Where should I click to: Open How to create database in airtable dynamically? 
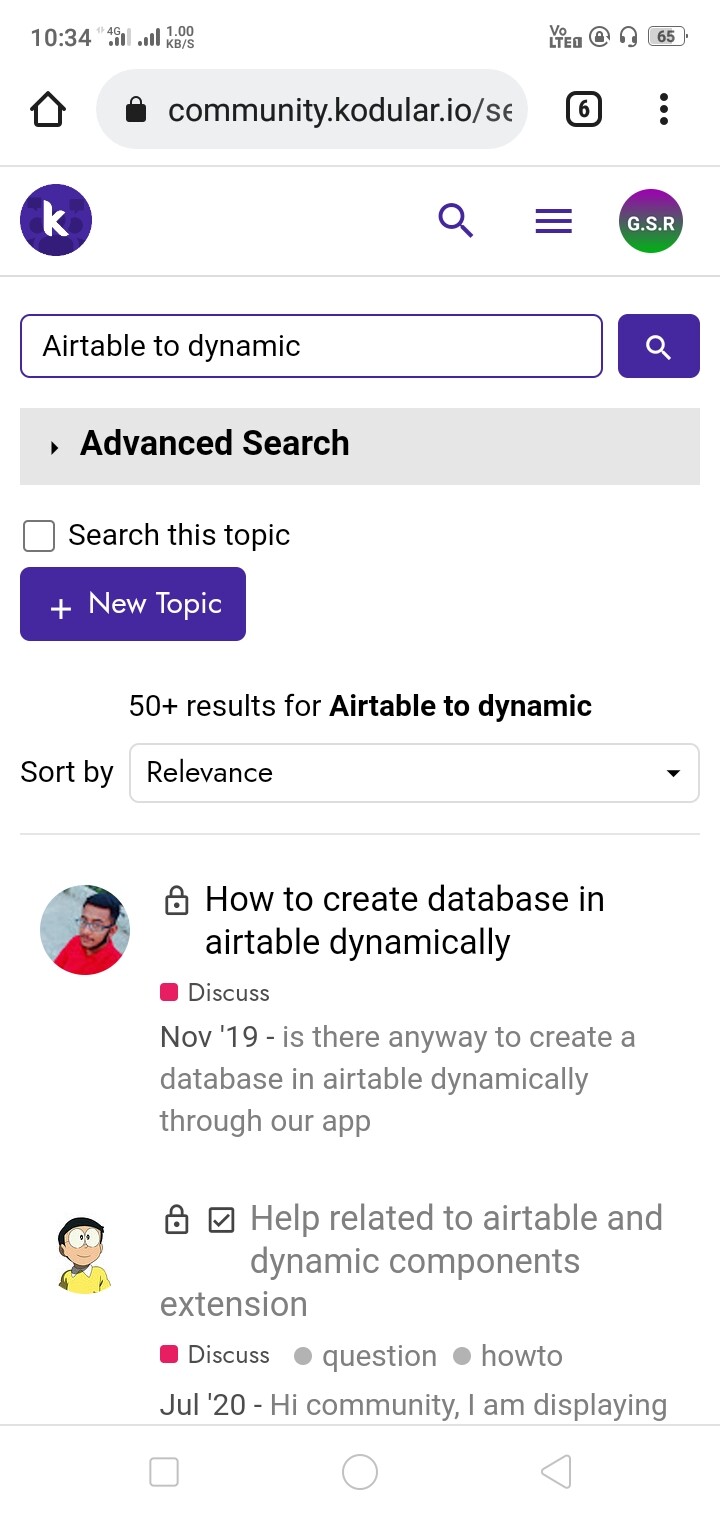(x=405, y=920)
